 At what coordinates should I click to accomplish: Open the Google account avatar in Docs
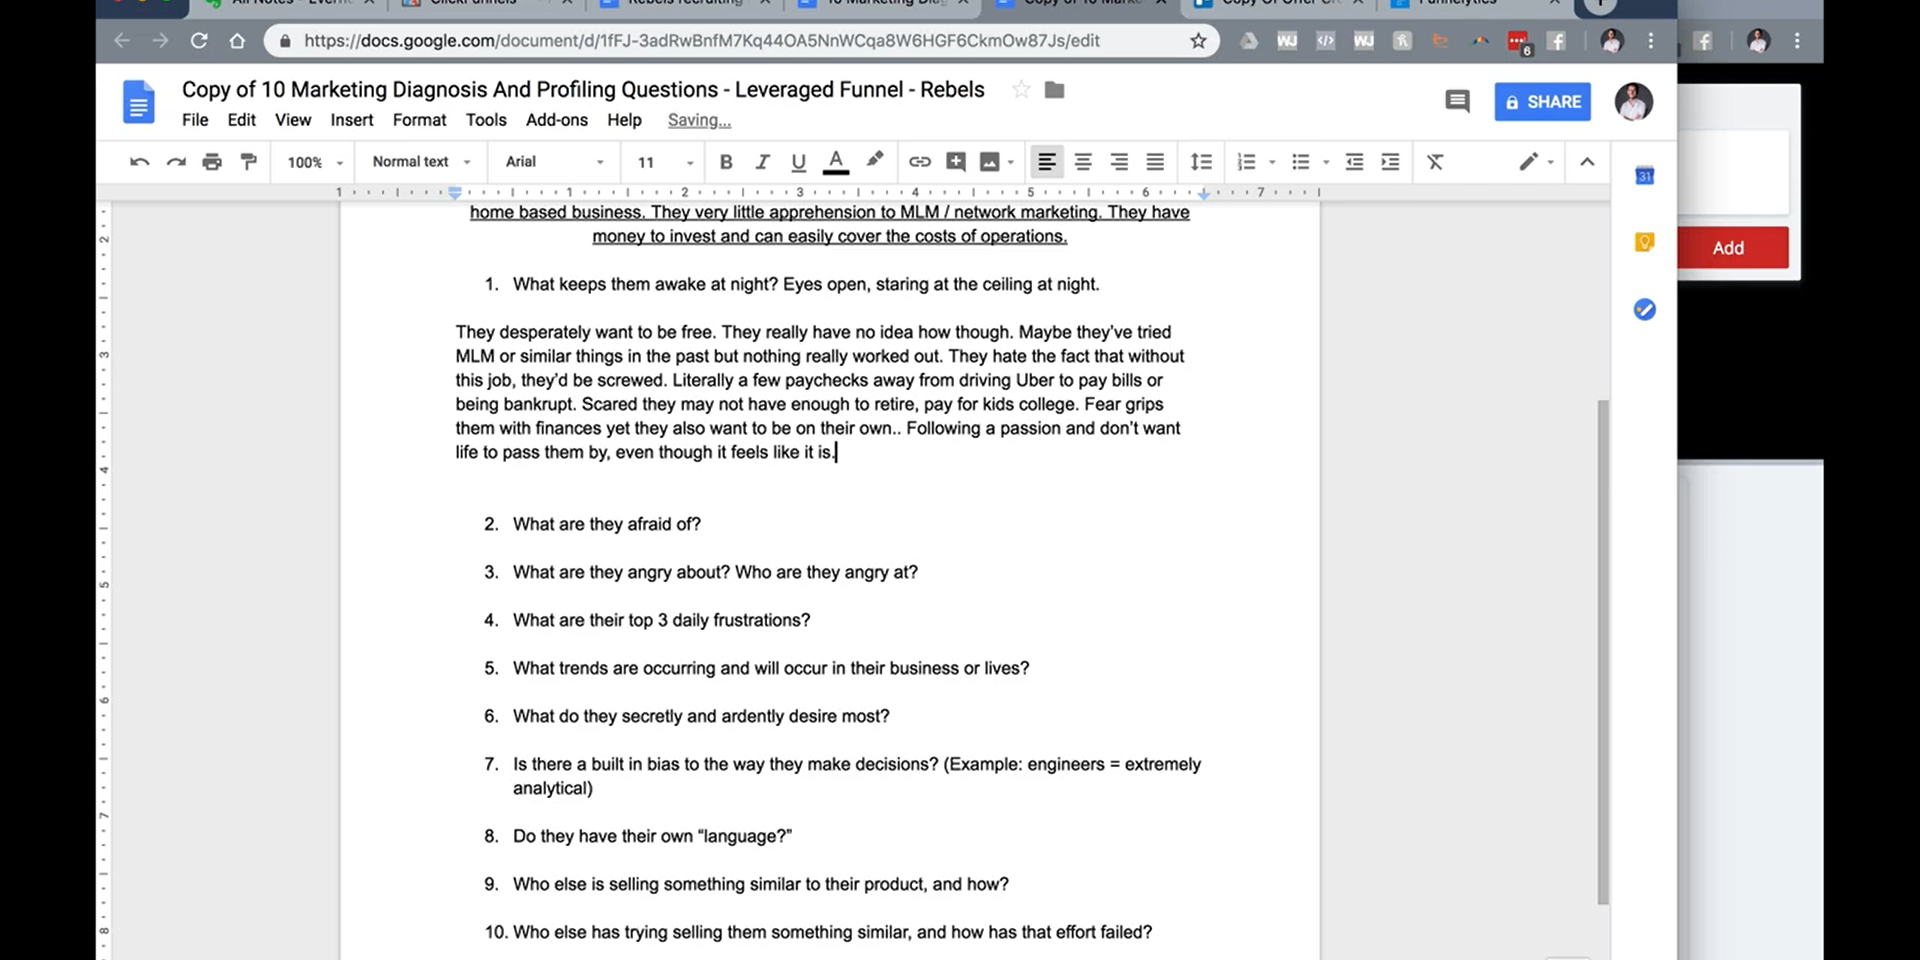click(1633, 102)
